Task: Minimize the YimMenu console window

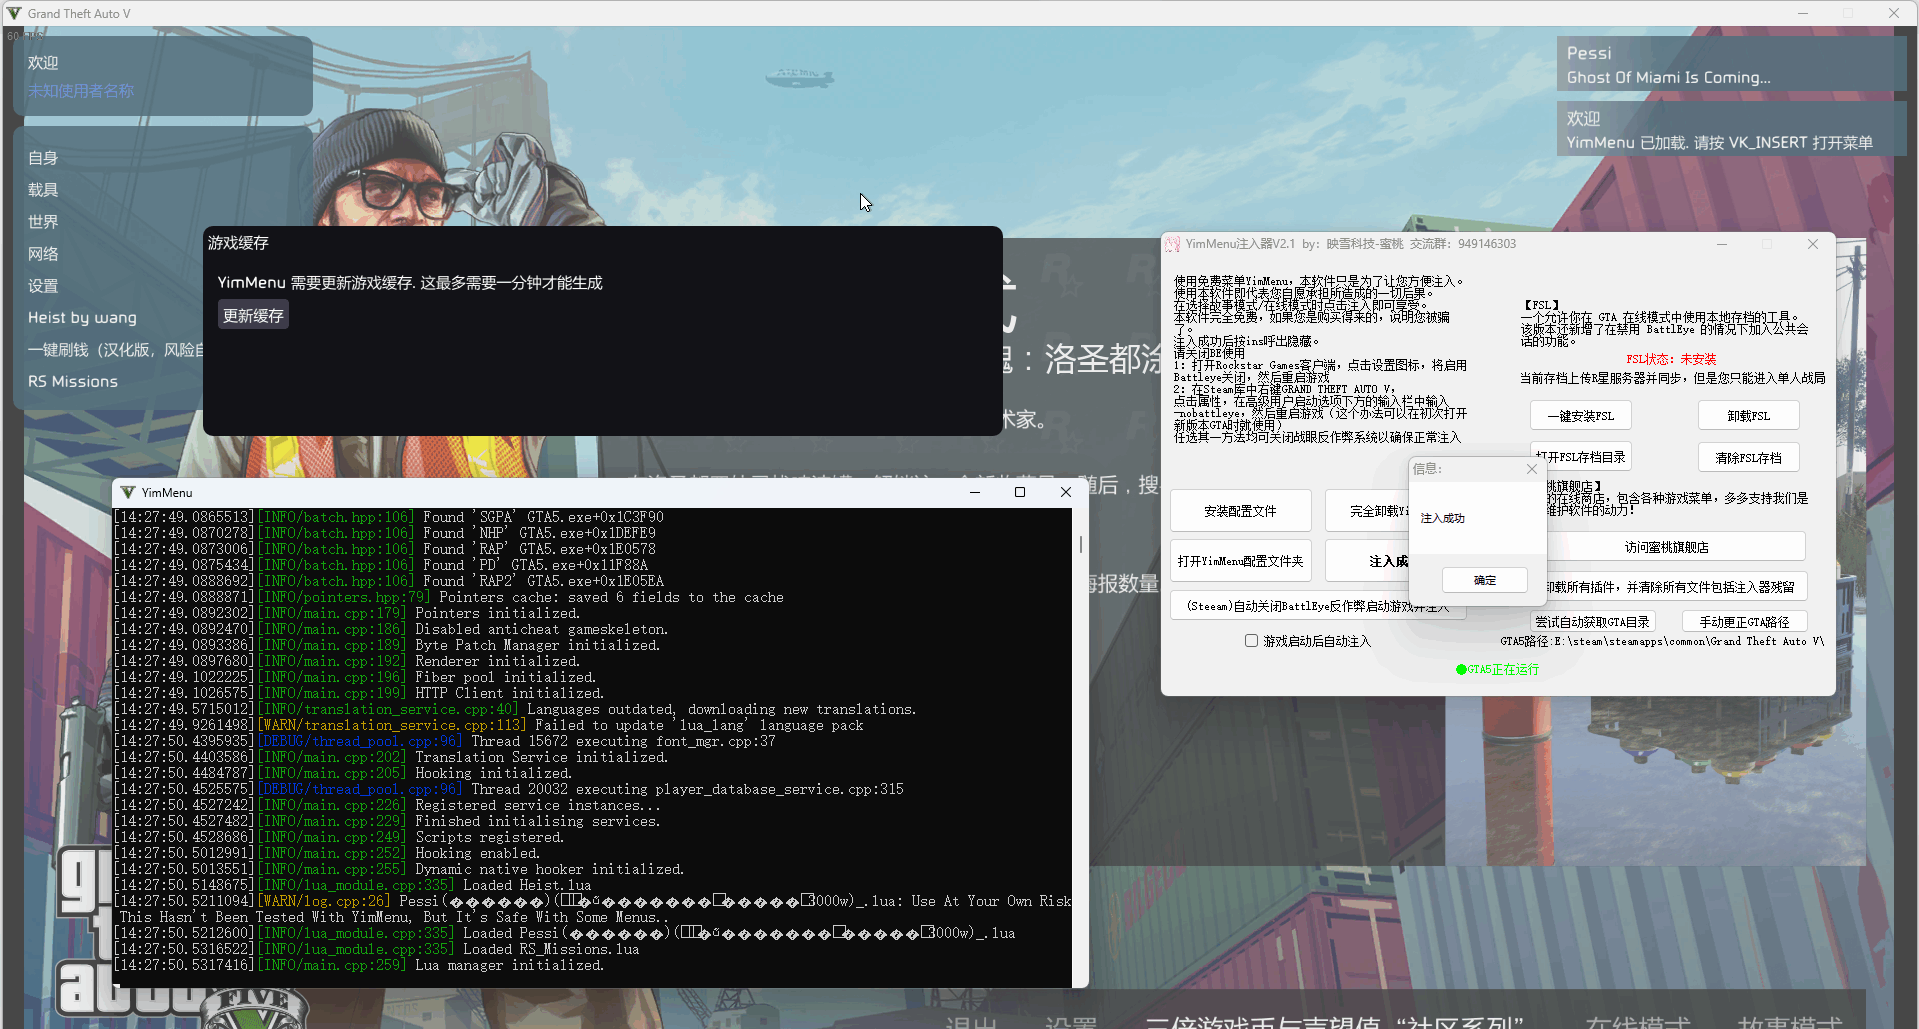Action: coord(975,492)
